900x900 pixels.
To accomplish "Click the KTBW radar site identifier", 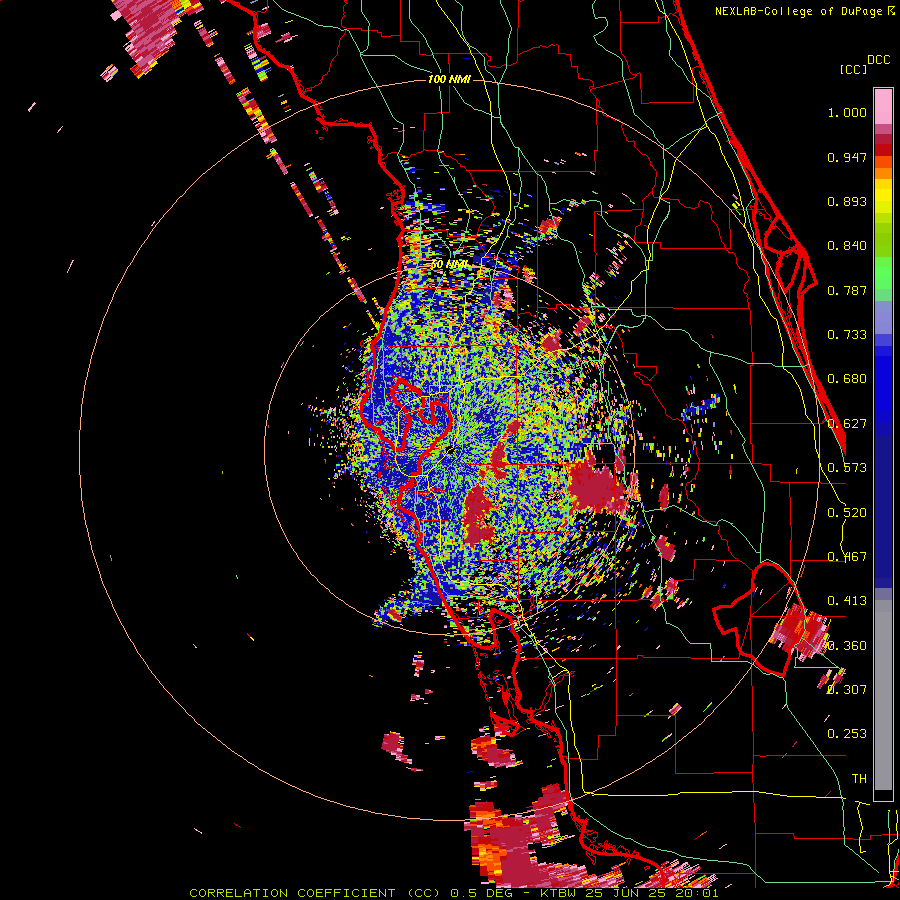I will (560, 893).
